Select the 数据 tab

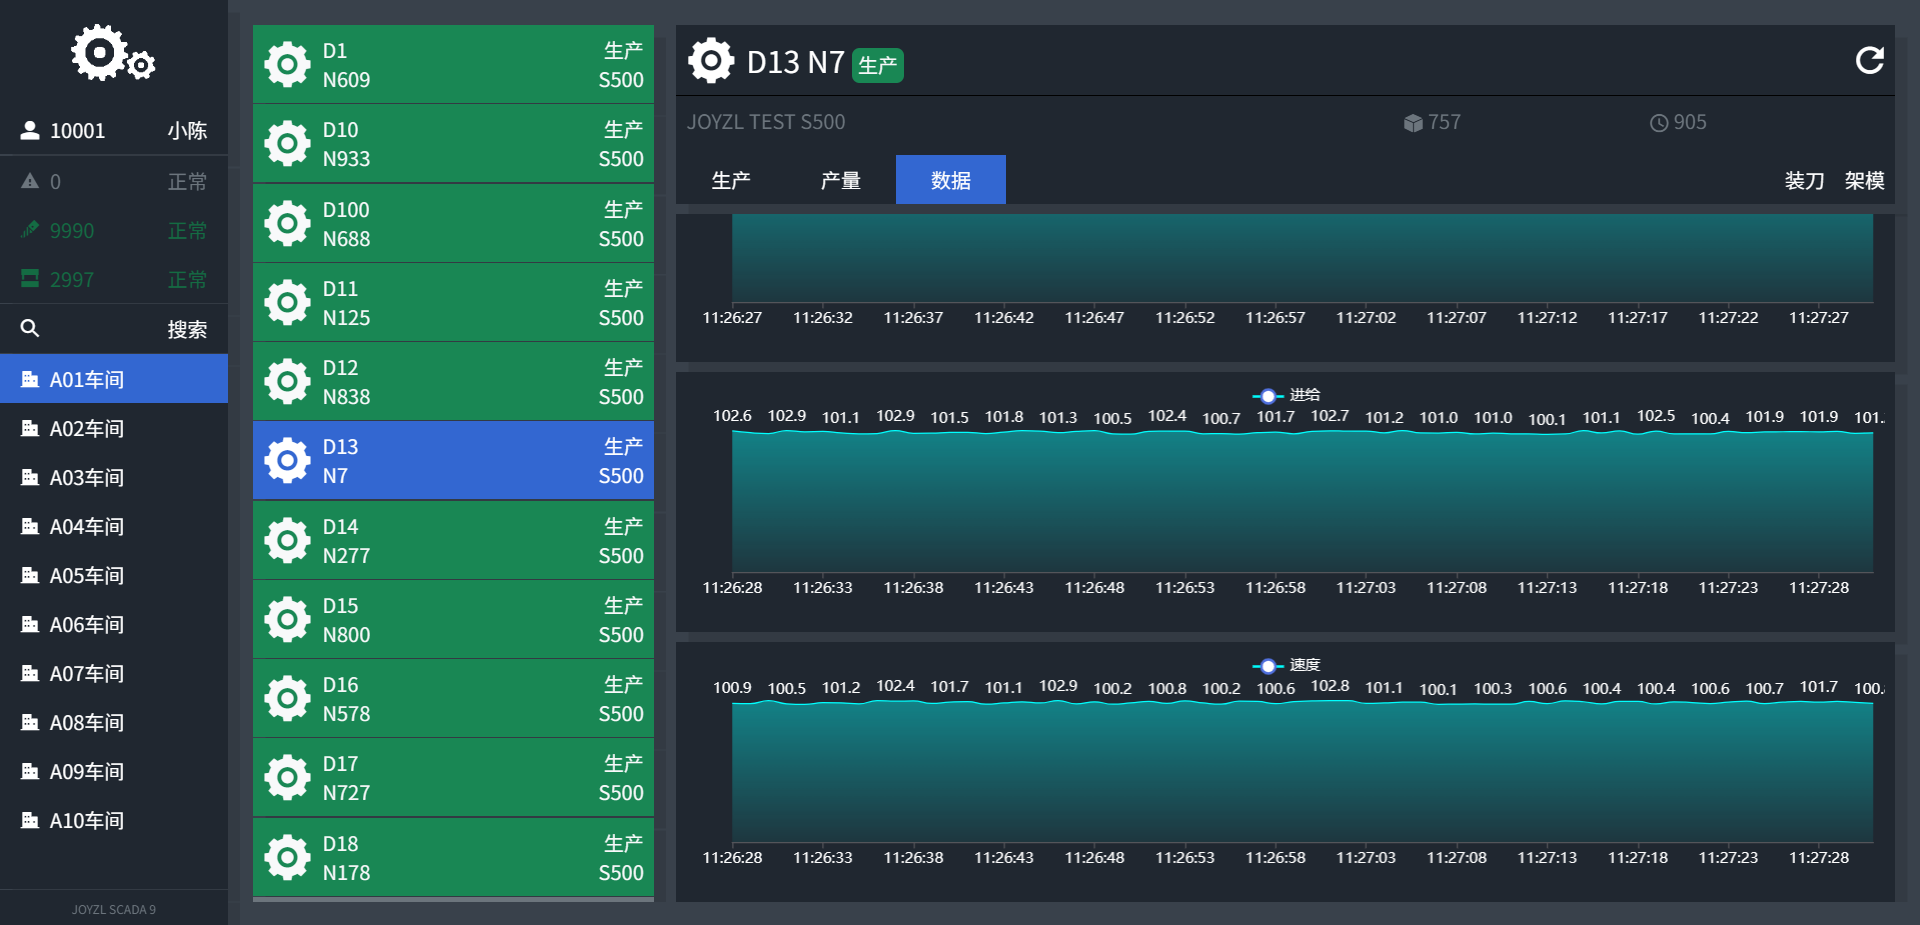point(951,180)
